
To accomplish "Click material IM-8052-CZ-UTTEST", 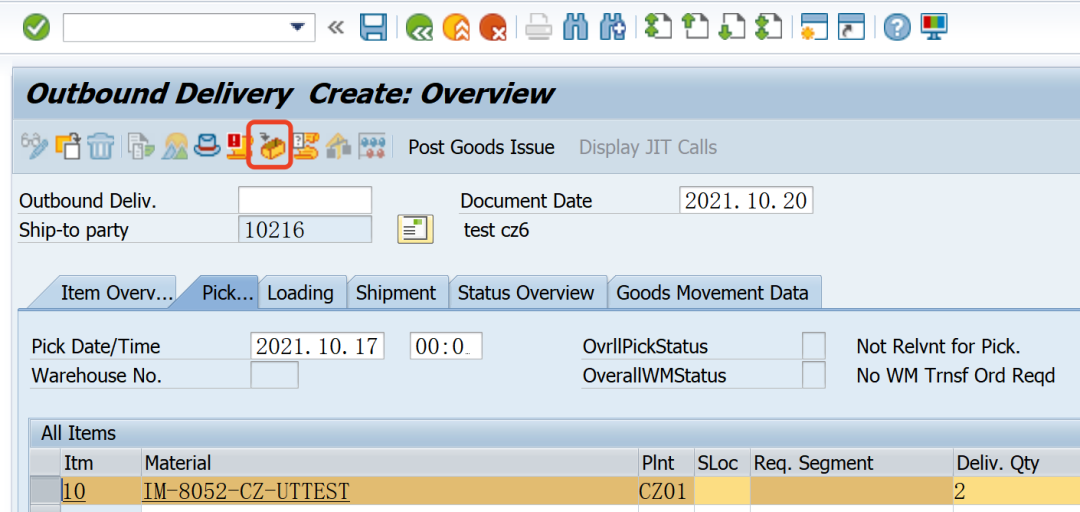I will (x=246, y=491).
